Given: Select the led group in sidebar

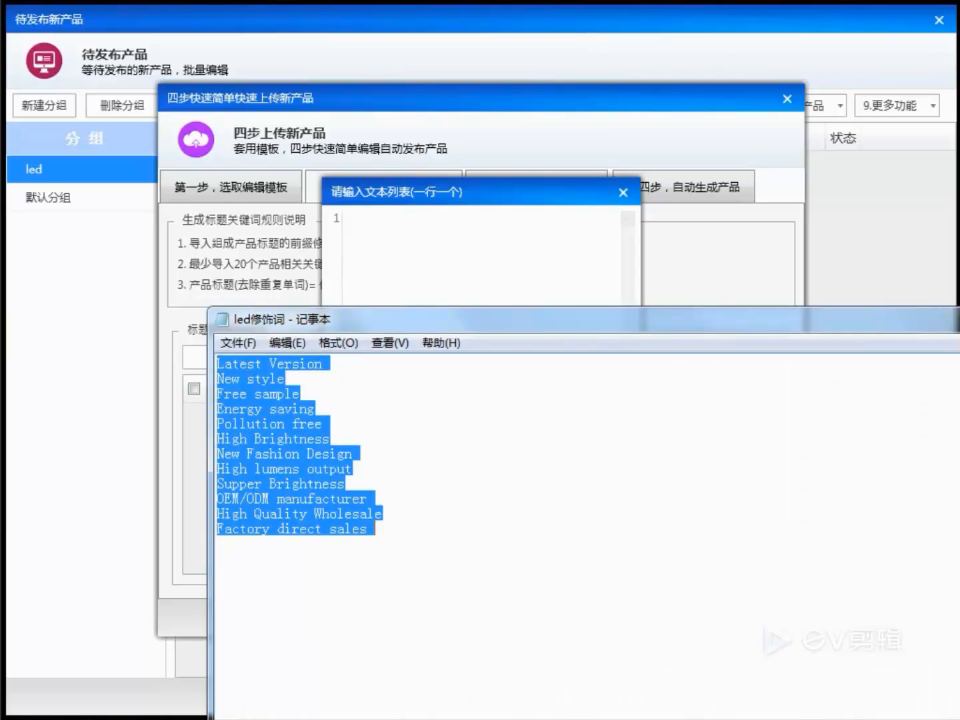Looking at the screenshot, I should click(82, 169).
